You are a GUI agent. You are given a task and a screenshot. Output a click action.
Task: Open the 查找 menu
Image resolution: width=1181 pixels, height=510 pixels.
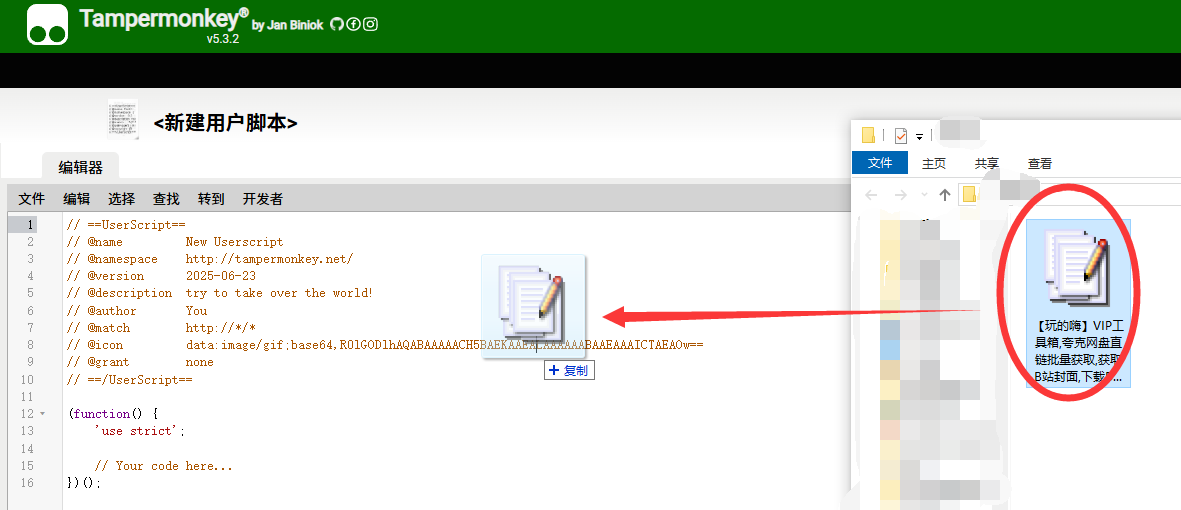166,199
